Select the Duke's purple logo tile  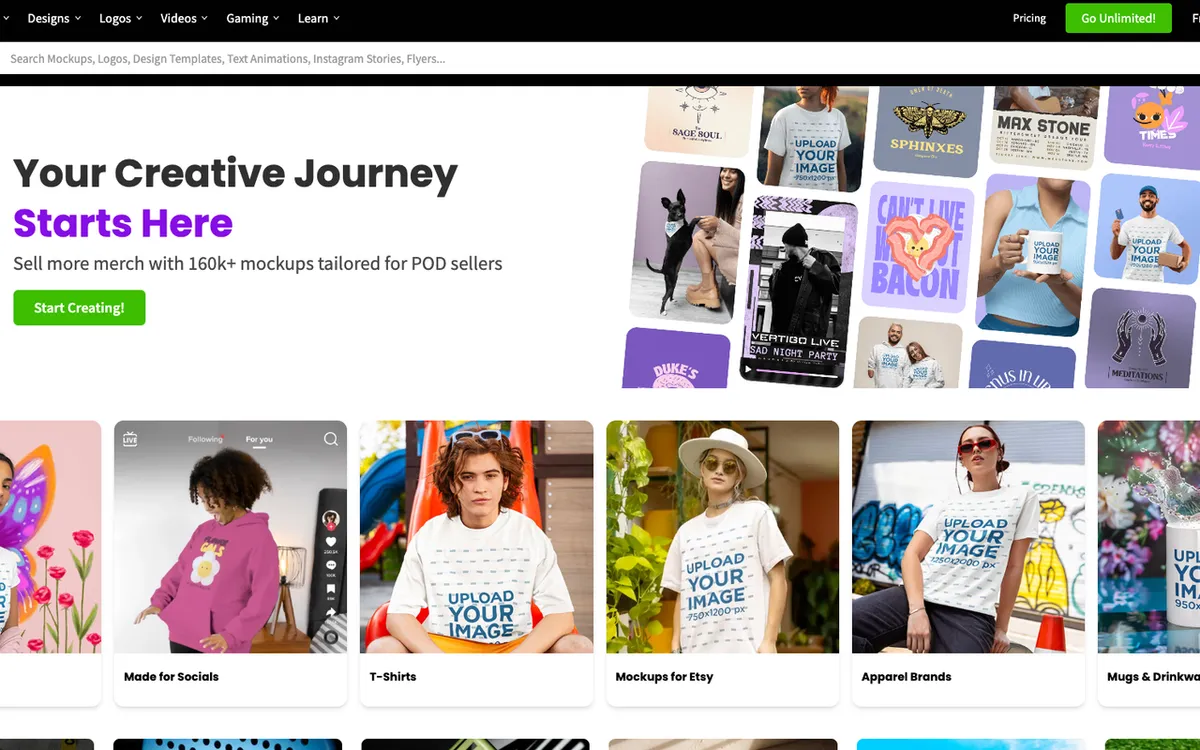(x=676, y=360)
